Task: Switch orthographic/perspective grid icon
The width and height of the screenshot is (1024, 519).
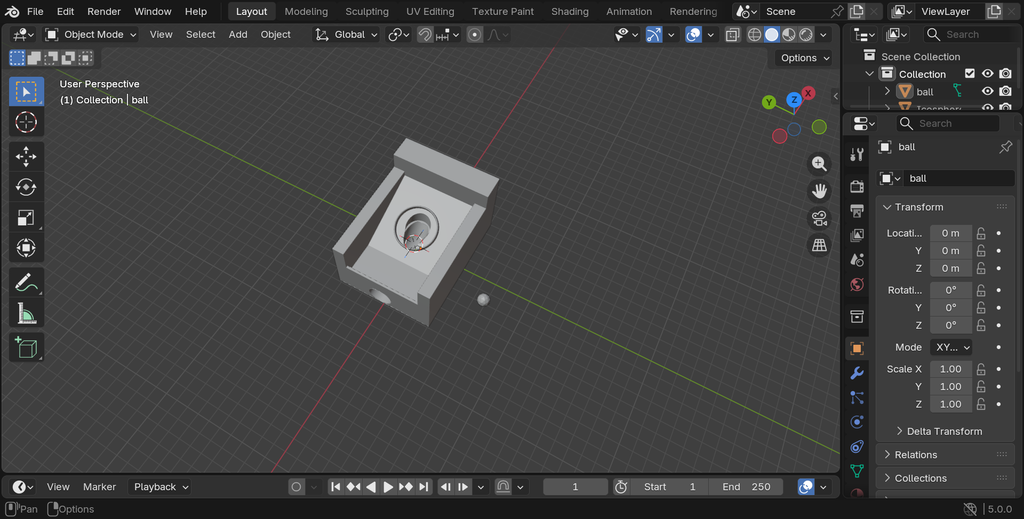Action: (x=819, y=245)
